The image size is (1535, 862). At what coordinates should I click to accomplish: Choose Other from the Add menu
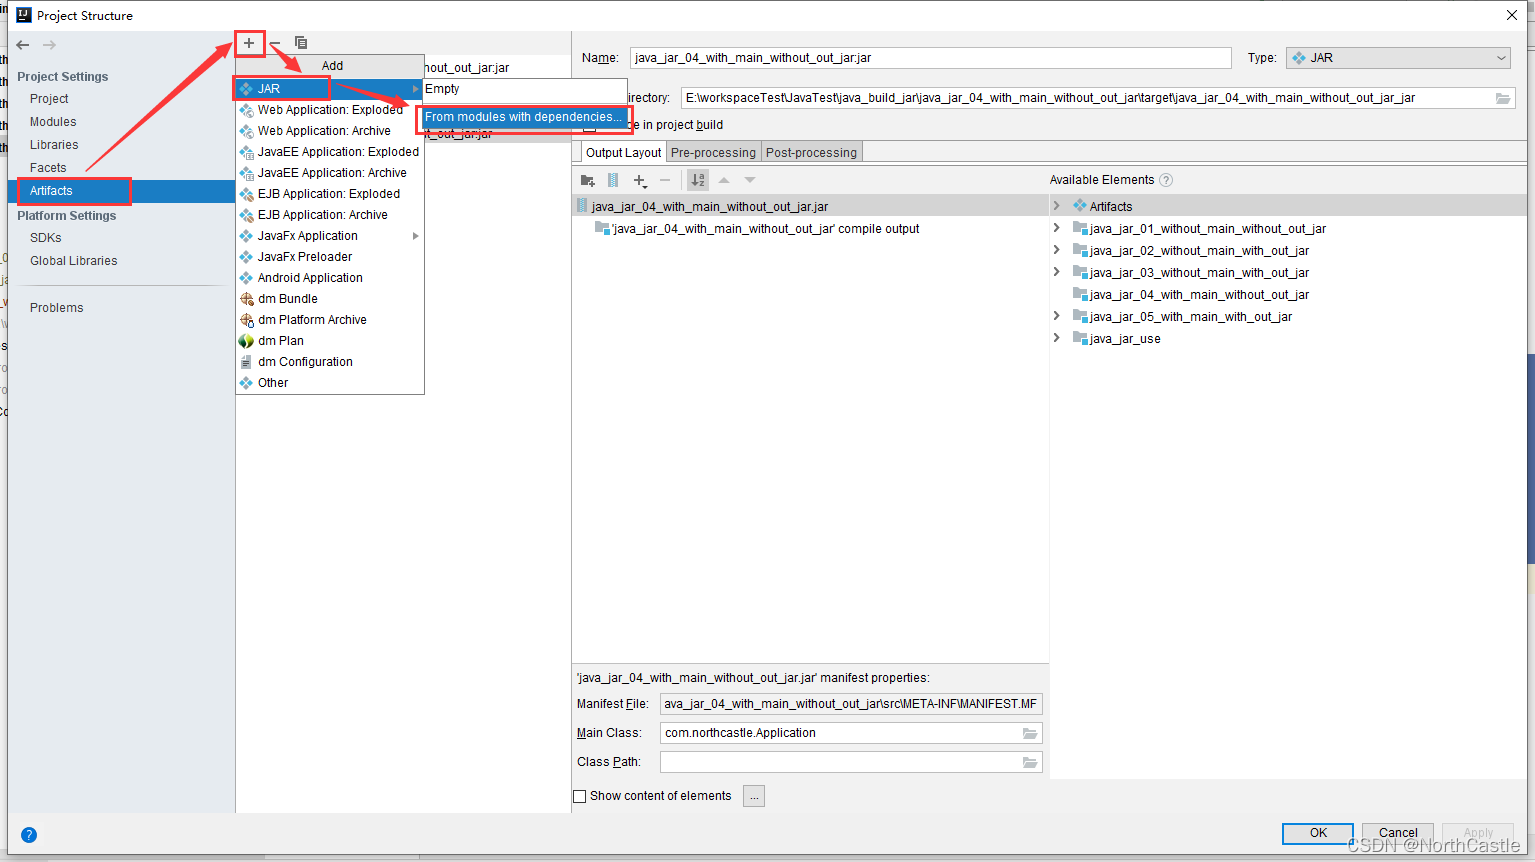[330, 383]
